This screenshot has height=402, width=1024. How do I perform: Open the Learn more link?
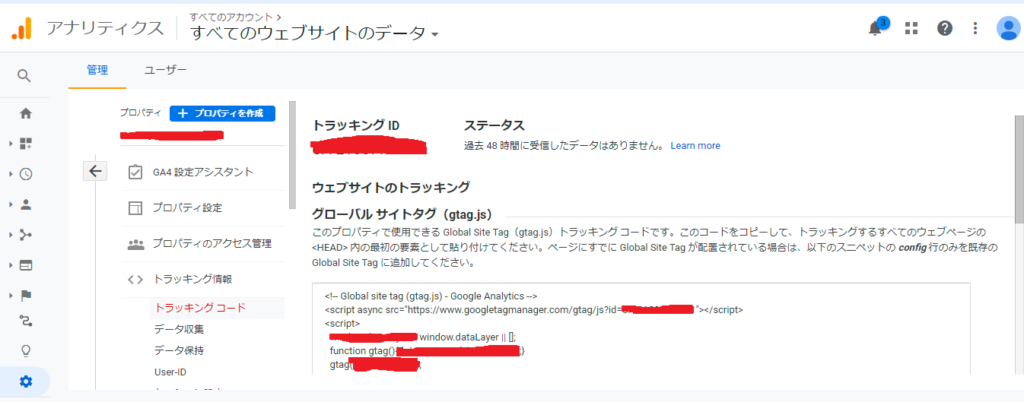pos(695,146)
